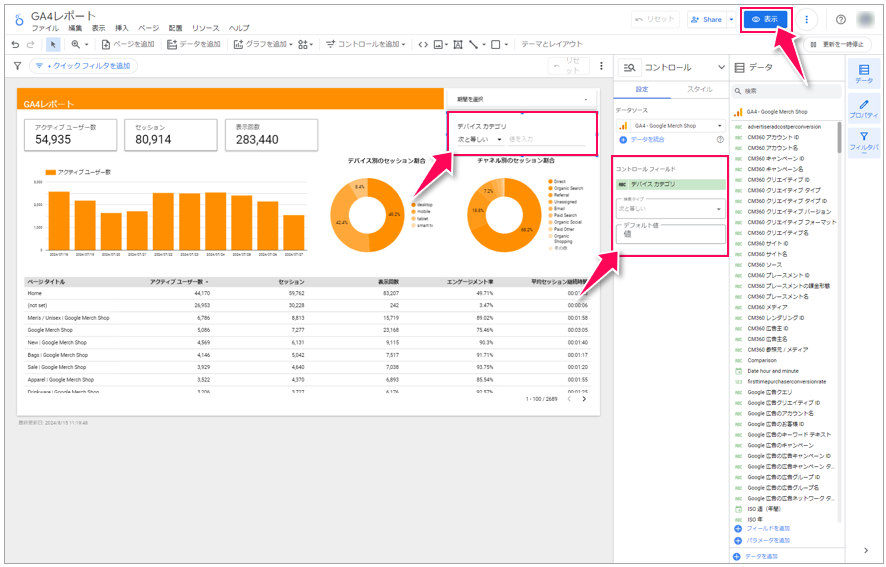Go to next table page arrow
Screen dimensions: 886x567
click(x=584, y=399)
